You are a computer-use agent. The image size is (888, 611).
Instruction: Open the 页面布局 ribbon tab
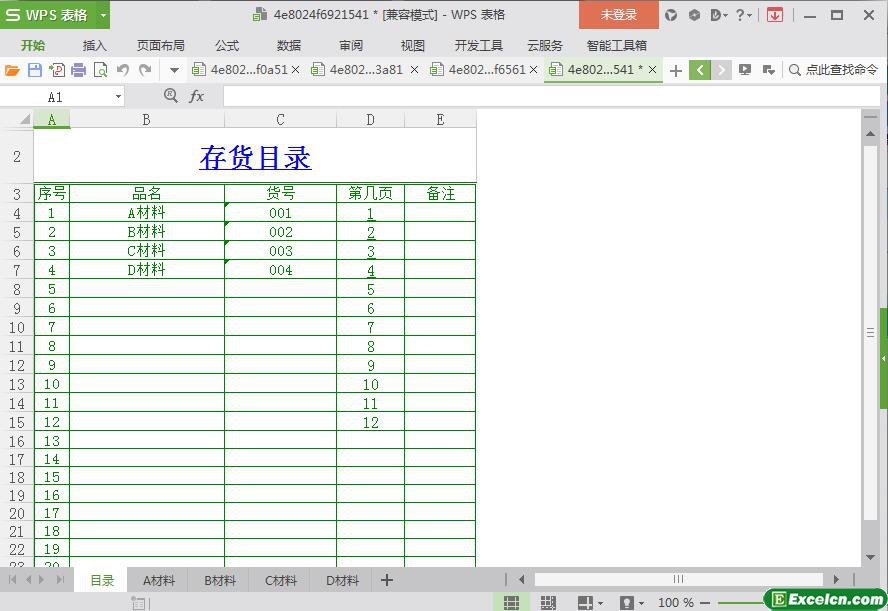pyautogui.click(x=161, y=46)
